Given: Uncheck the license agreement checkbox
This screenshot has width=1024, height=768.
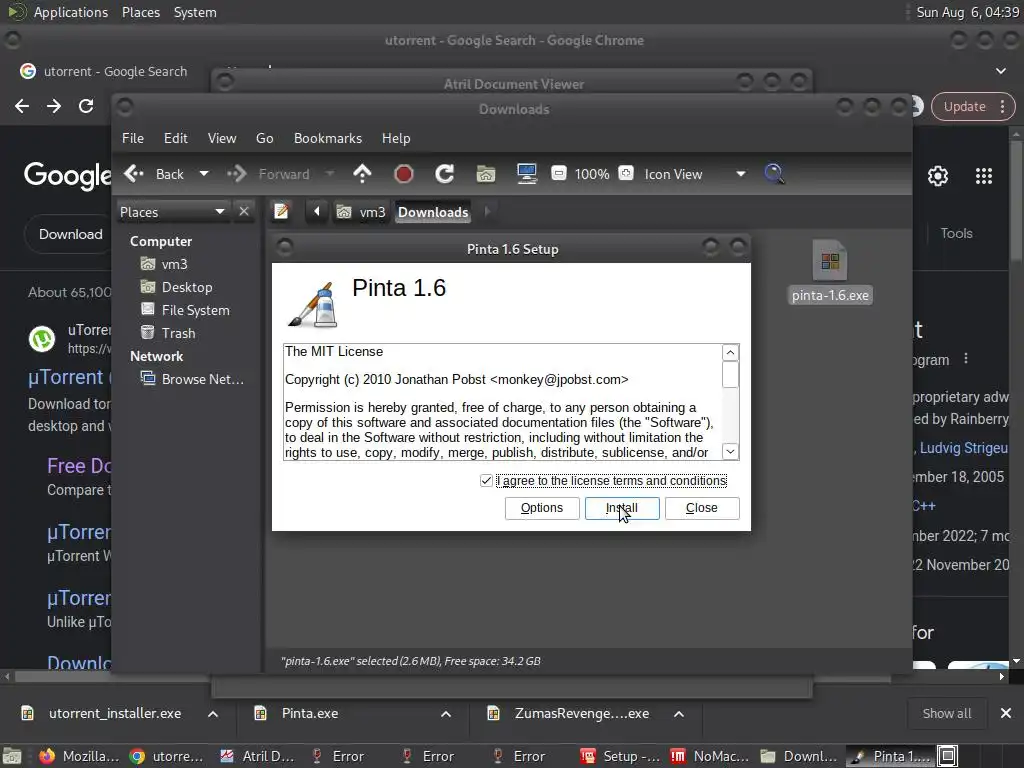Looking at the screenshot, I should tap(486, 481).
